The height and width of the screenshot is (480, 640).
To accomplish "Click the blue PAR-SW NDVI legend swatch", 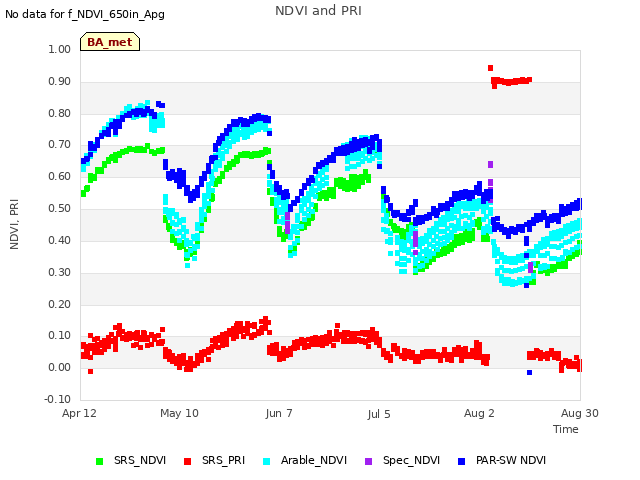I will tap(462, 461).
